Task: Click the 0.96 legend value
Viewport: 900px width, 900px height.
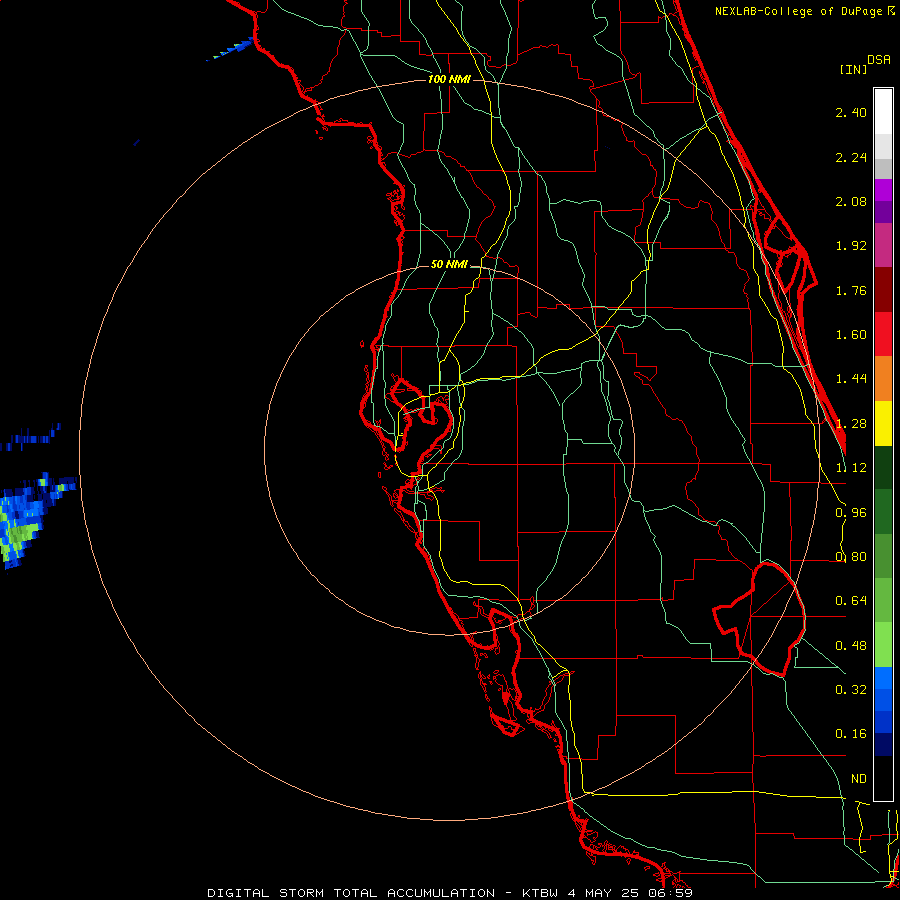Action: (851, 512)
